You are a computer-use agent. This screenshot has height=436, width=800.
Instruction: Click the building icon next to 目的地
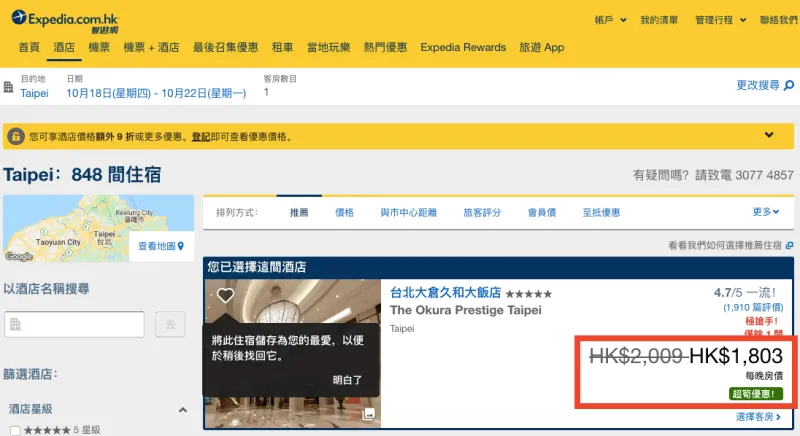point(8,87)
